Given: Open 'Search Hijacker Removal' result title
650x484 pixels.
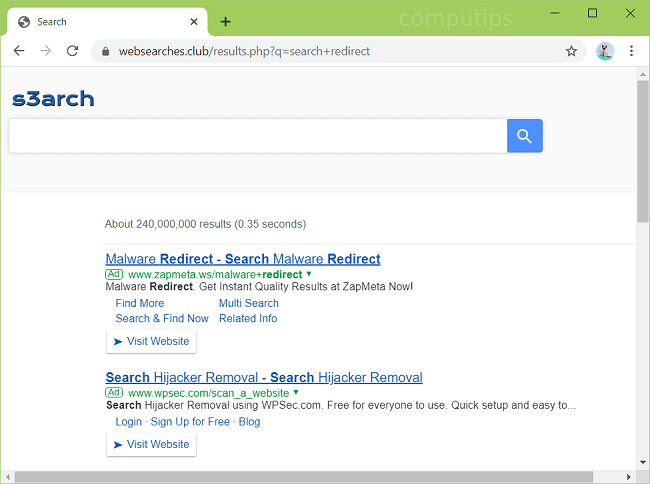Looking at the screenshot, I should pos(264,378).
